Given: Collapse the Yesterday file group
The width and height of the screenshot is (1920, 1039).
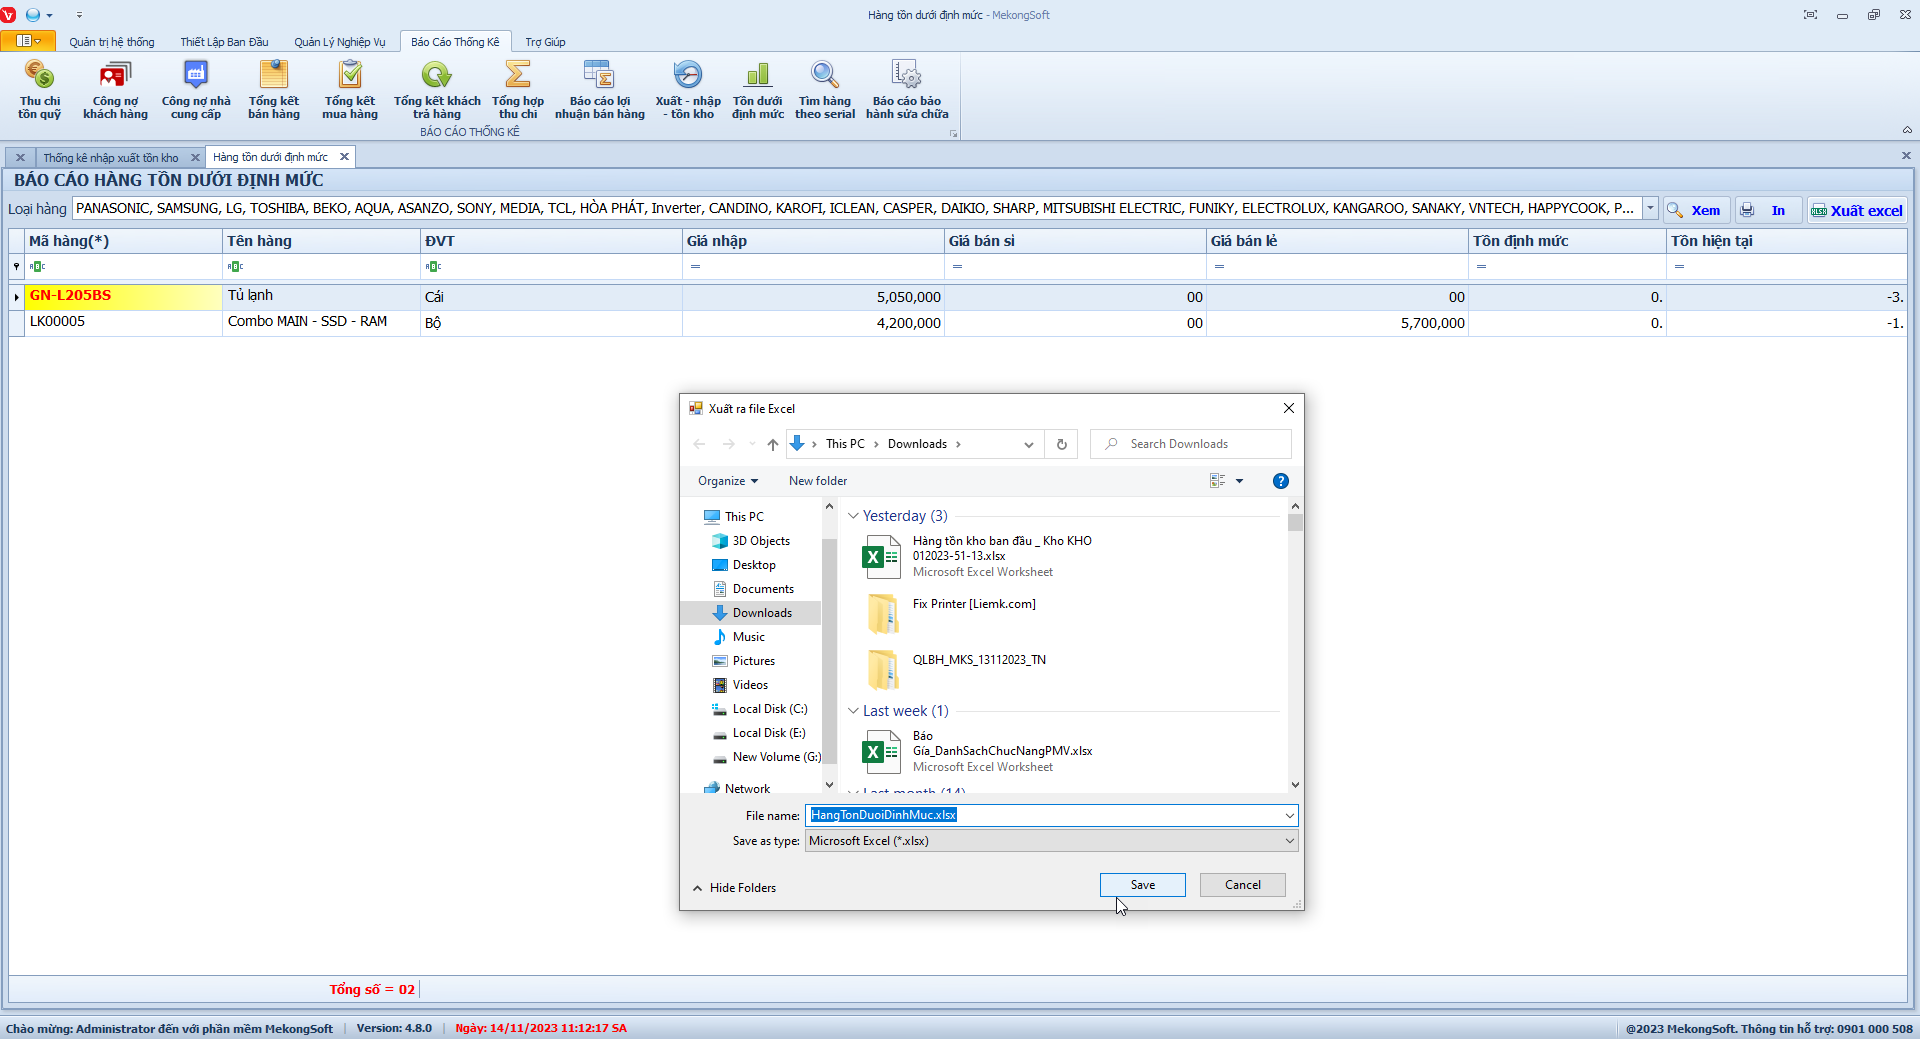Looking at the screenshot, I should click(x=853, y=516).
